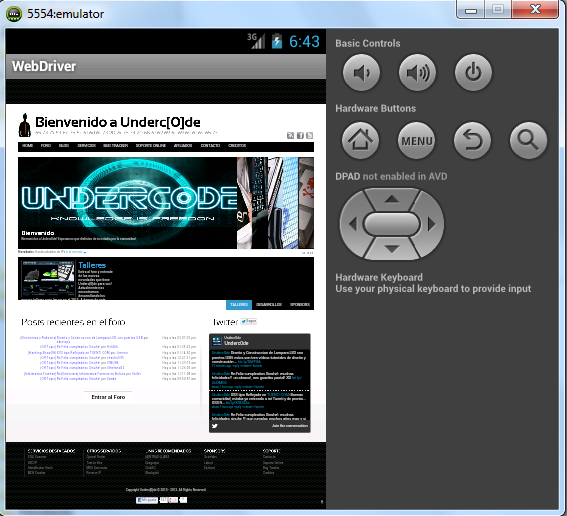Click the DPAD left arrow
The image size is (567, 516).
[x=353, y=224]
